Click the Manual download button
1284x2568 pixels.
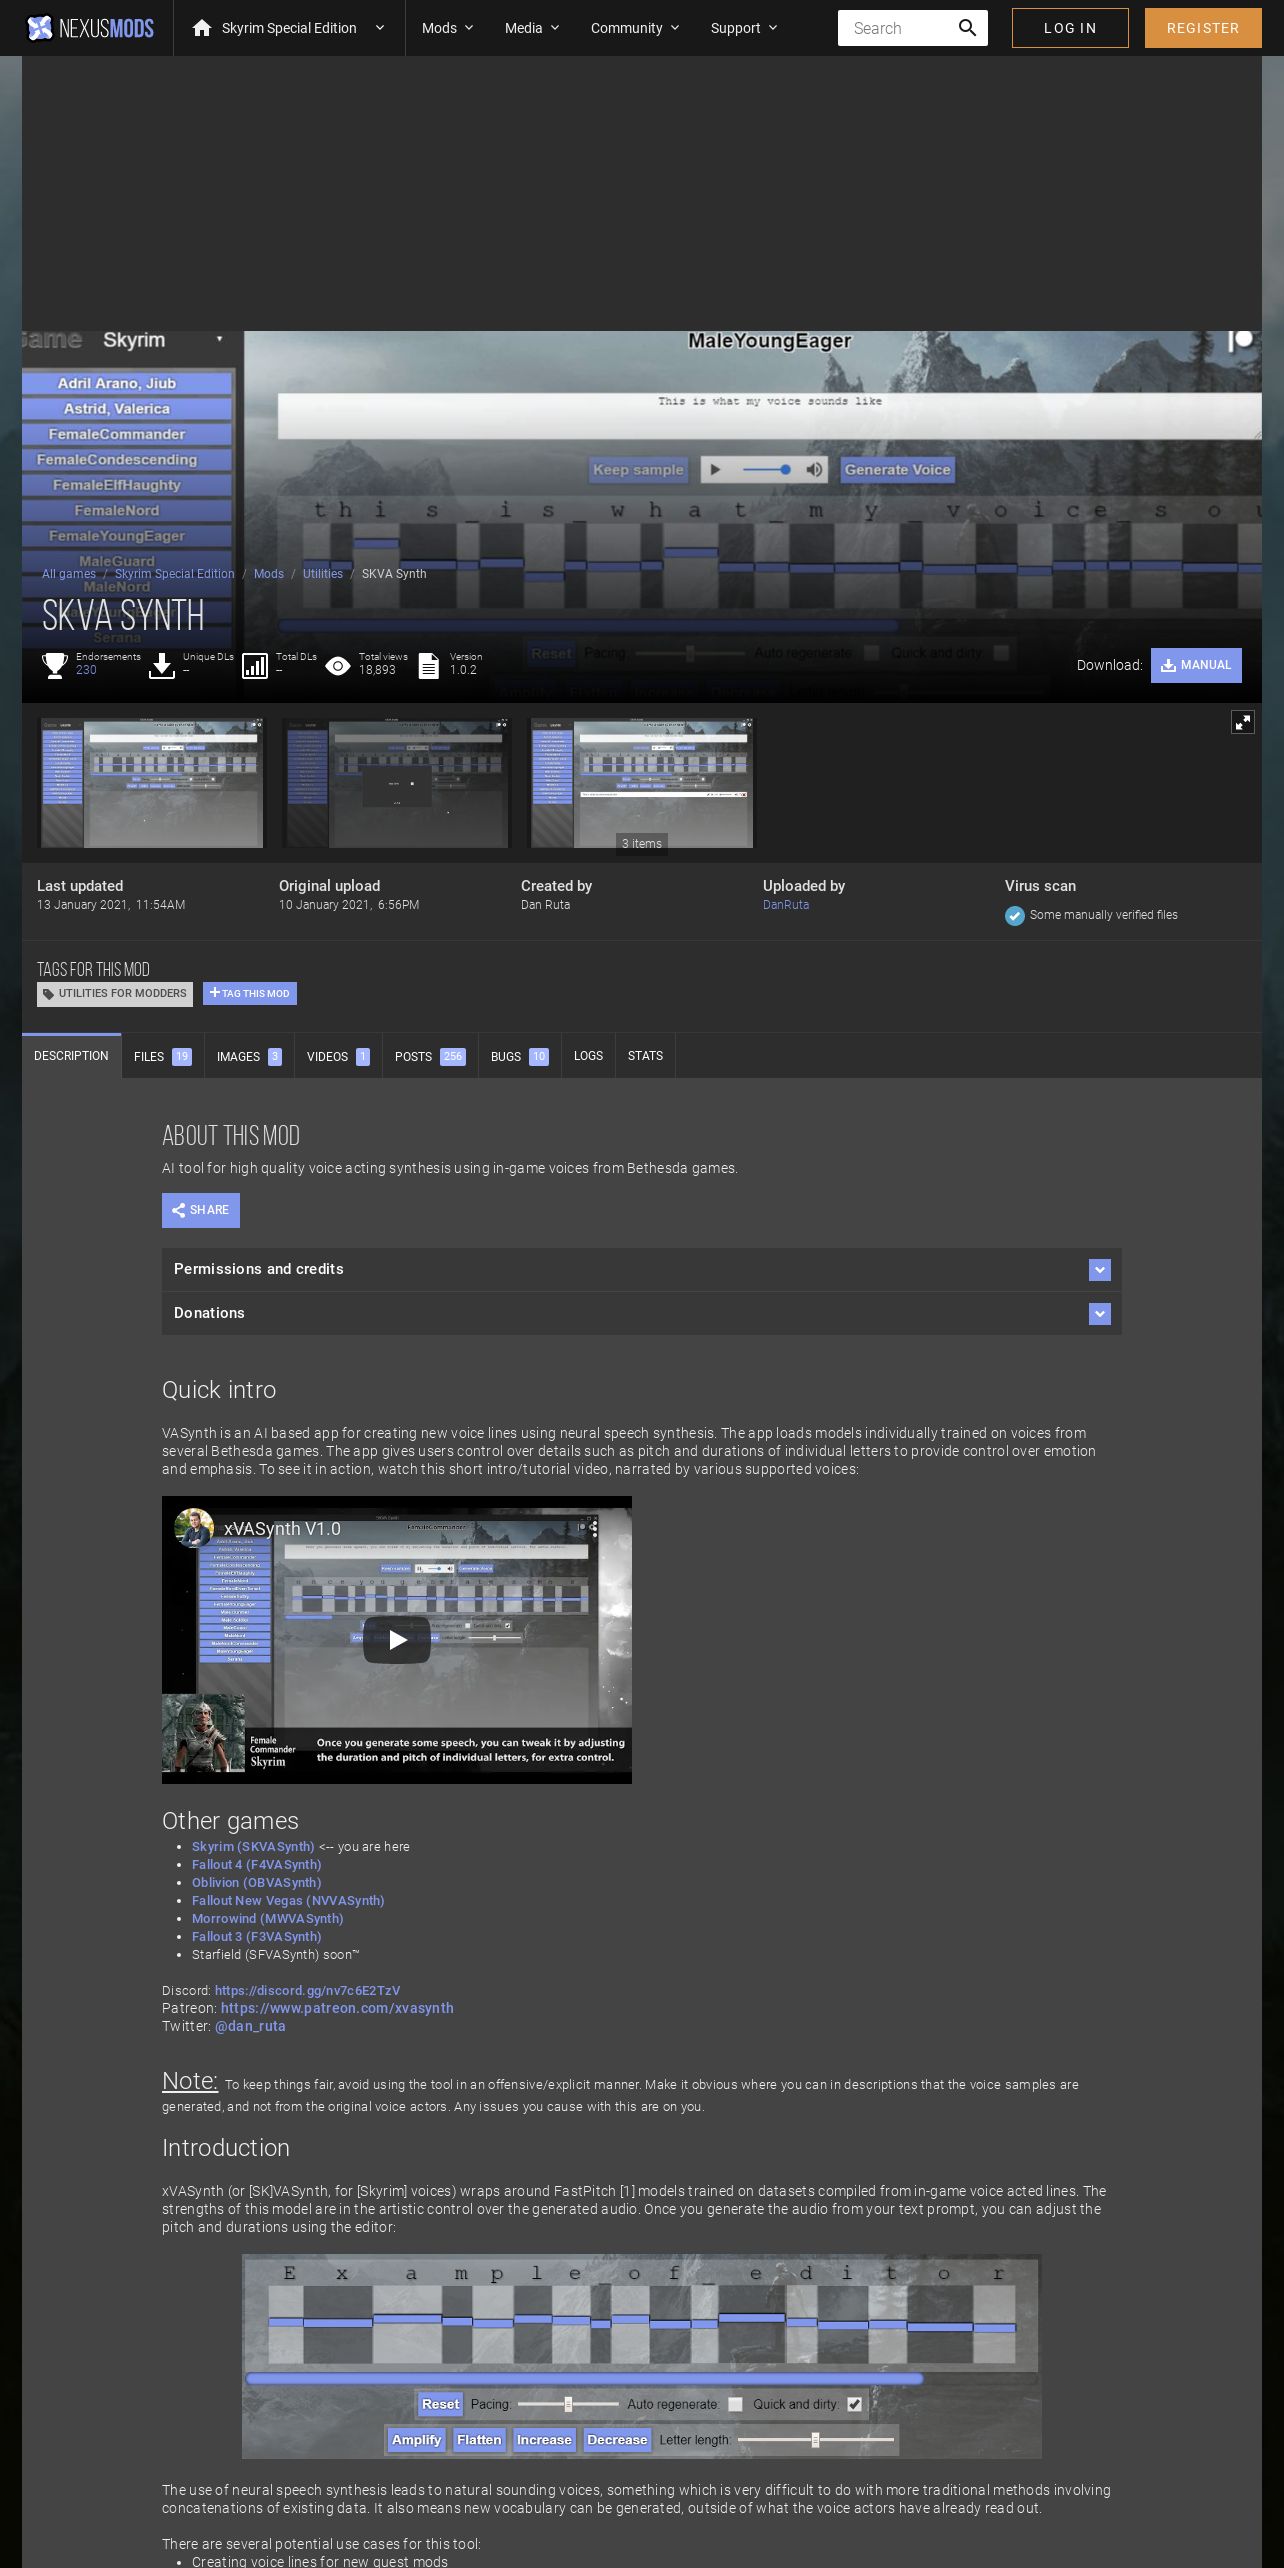(x=1196, y=665)
